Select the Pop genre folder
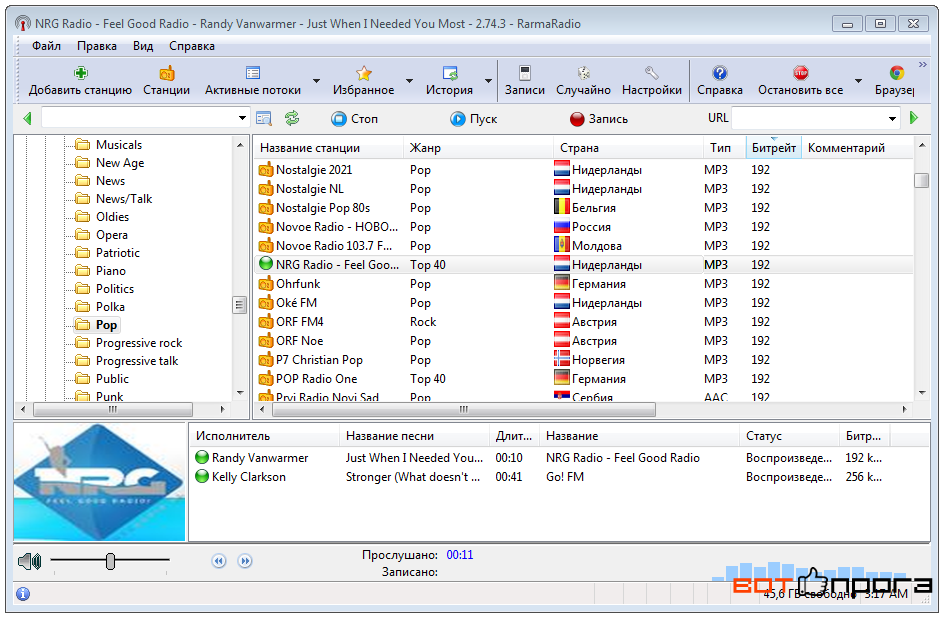Screen dimensions: 945x618 click(x=97, y=325)
